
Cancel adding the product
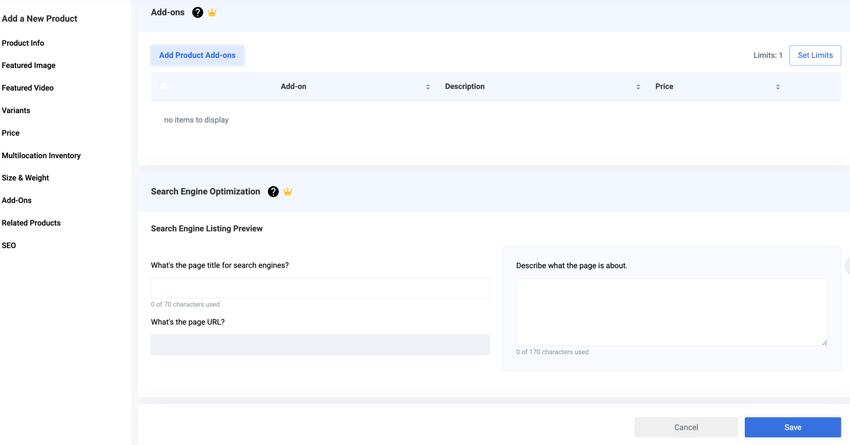(686, 427)
